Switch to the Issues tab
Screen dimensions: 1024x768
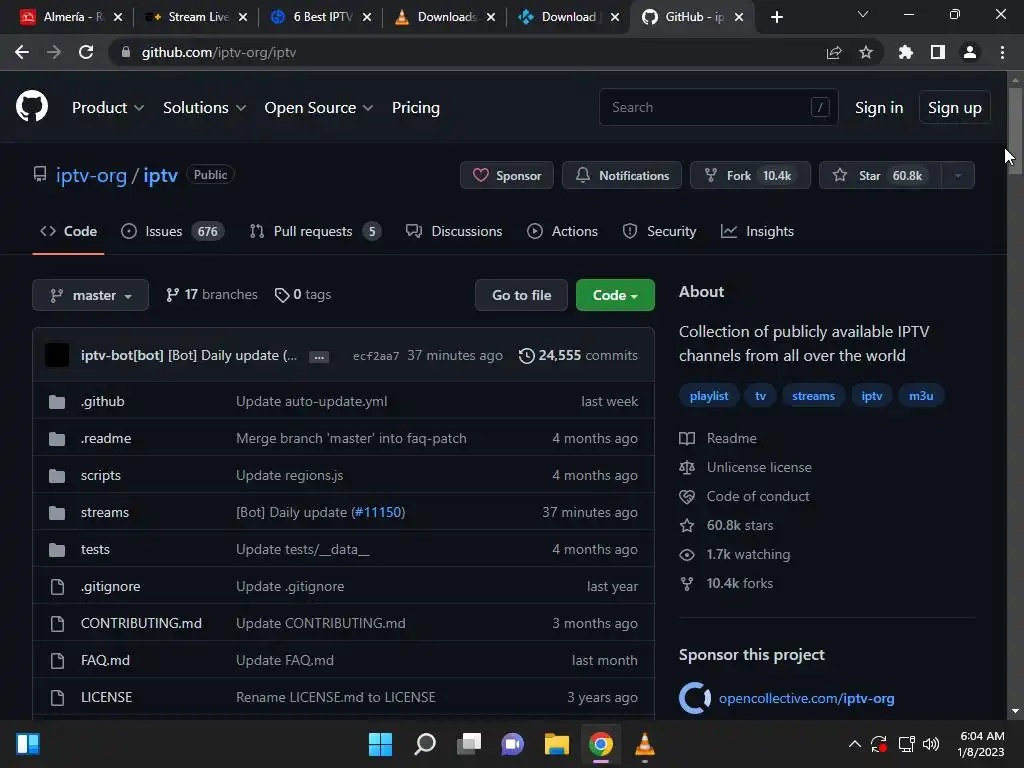(173, 231)
